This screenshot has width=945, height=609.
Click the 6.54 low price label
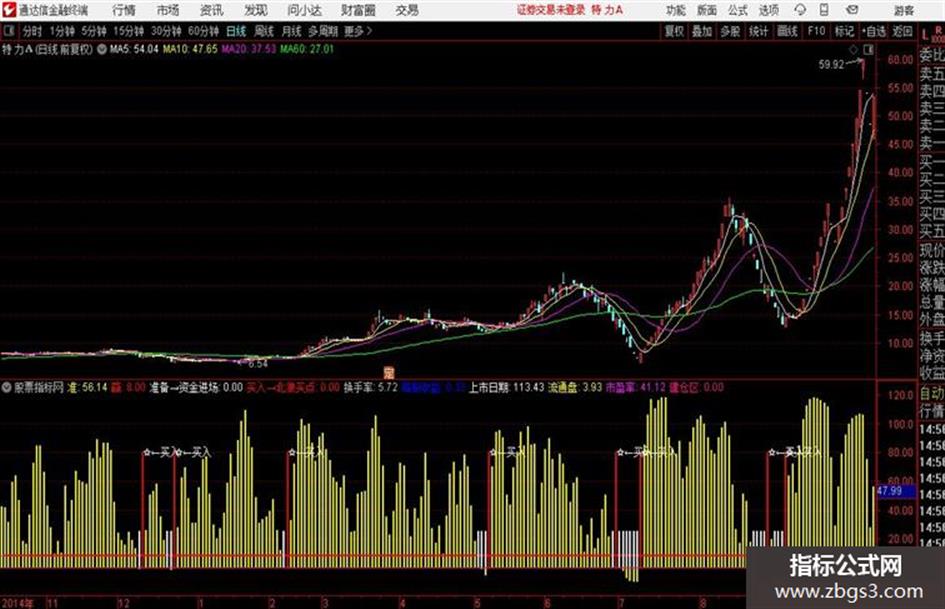click(257, 364)
